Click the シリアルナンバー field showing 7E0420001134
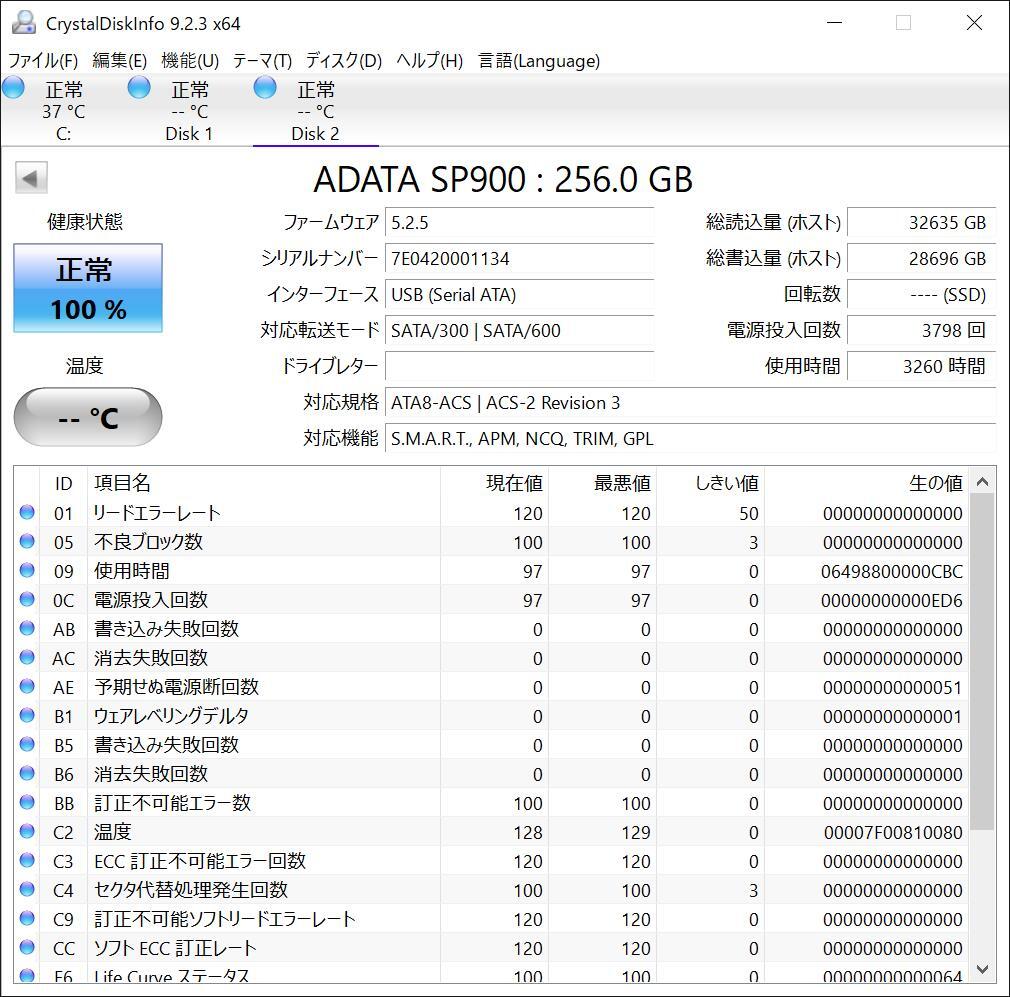This screenshot has height=997, width=1010. pos(520,259)
